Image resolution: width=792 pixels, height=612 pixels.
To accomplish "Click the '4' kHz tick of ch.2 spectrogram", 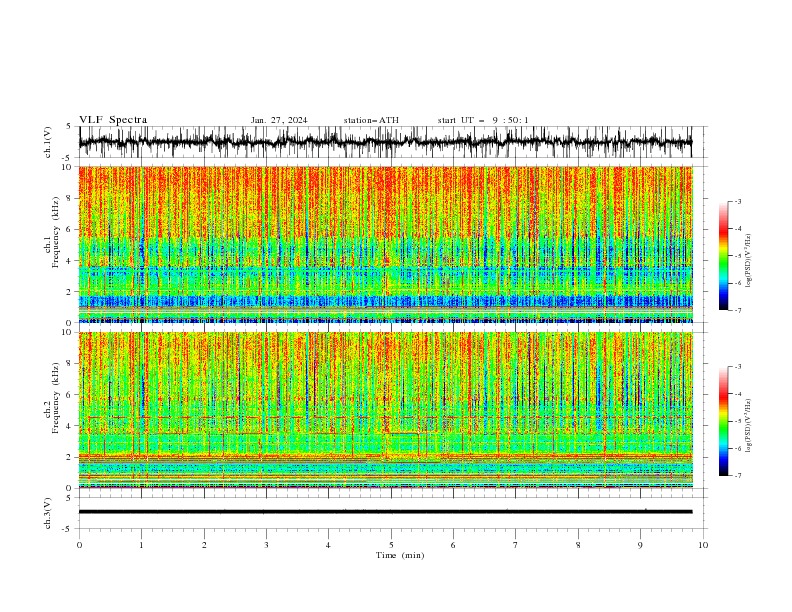I will tap(70, 426).
